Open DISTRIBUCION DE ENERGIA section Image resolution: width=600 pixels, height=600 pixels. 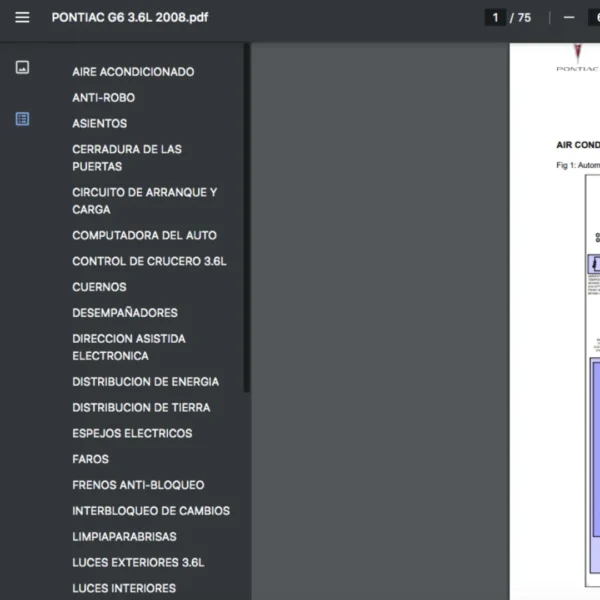pyautogui.click(x=145, y=382)
